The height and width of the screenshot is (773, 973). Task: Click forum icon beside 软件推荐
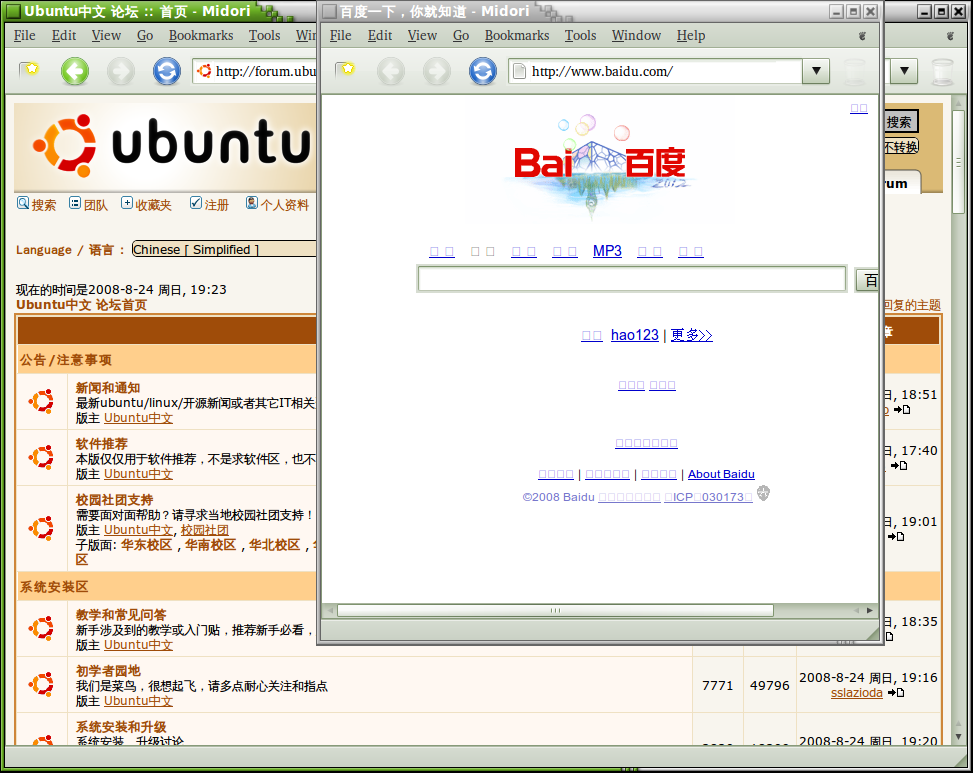coord(42,457)
